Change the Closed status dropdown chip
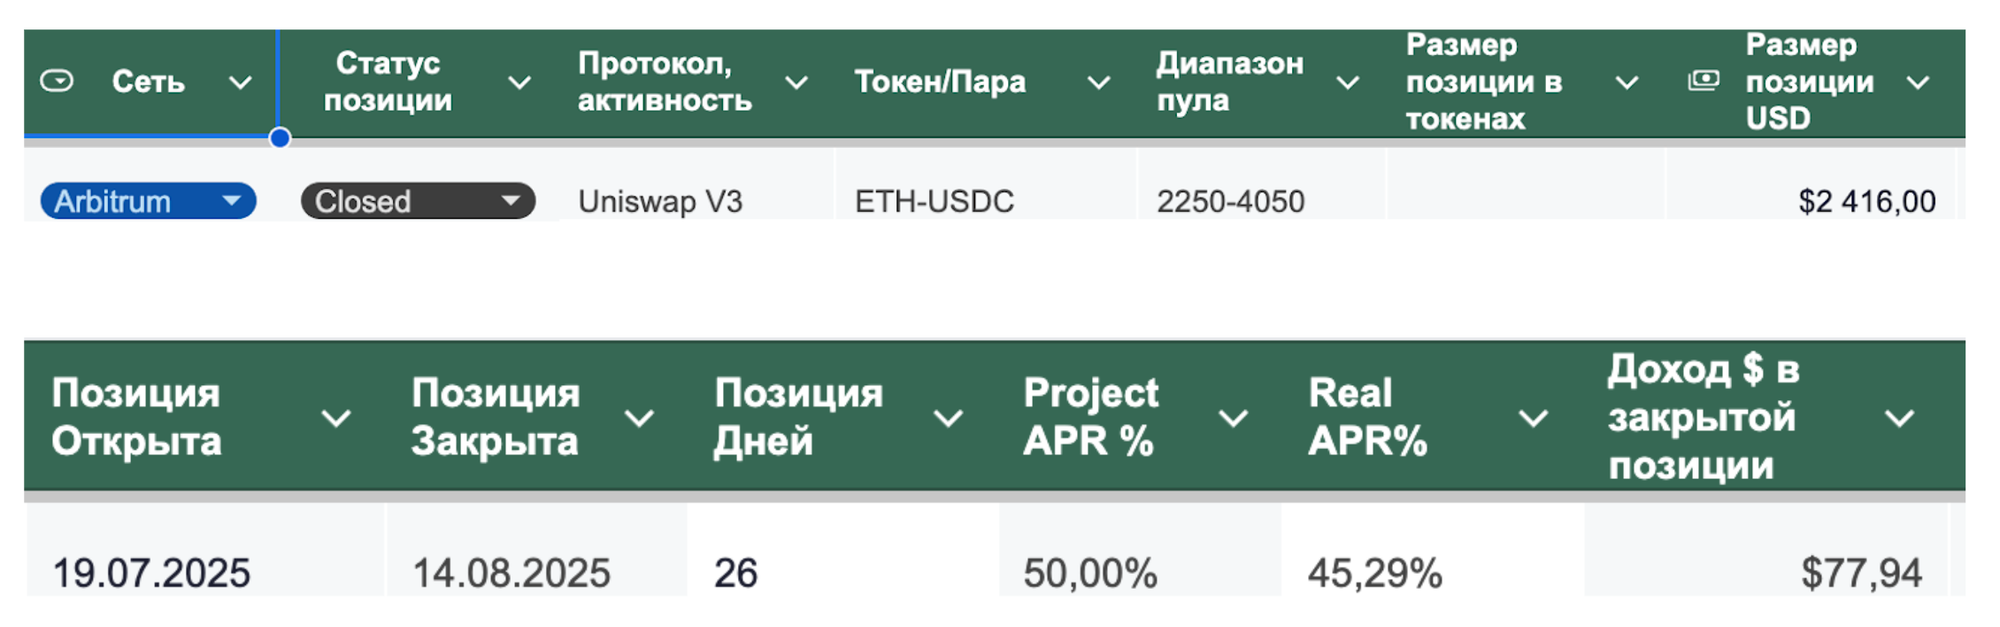The image size is (2000, 627). (x=417, y=201)
